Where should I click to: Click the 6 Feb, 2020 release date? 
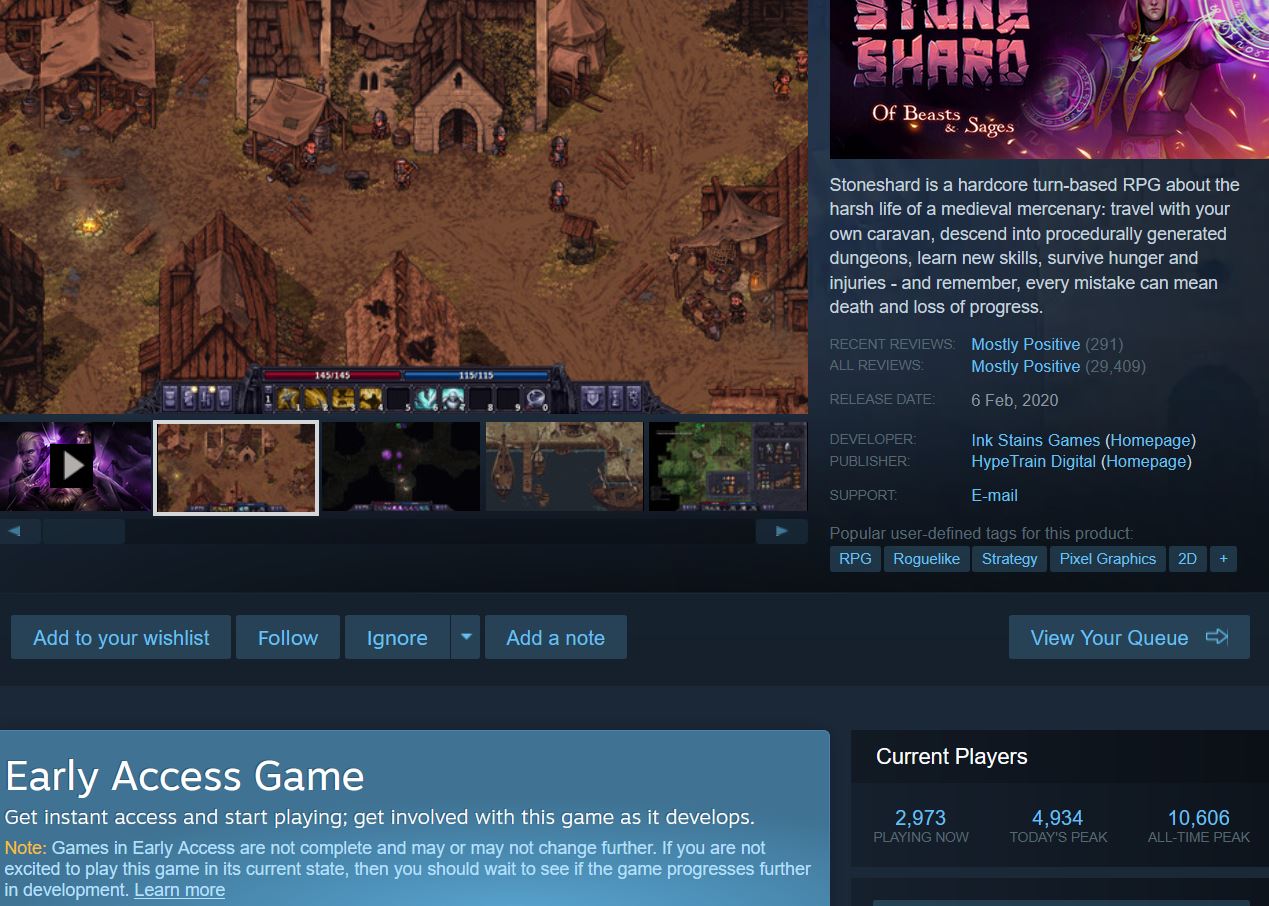[x=1014, y=400]
